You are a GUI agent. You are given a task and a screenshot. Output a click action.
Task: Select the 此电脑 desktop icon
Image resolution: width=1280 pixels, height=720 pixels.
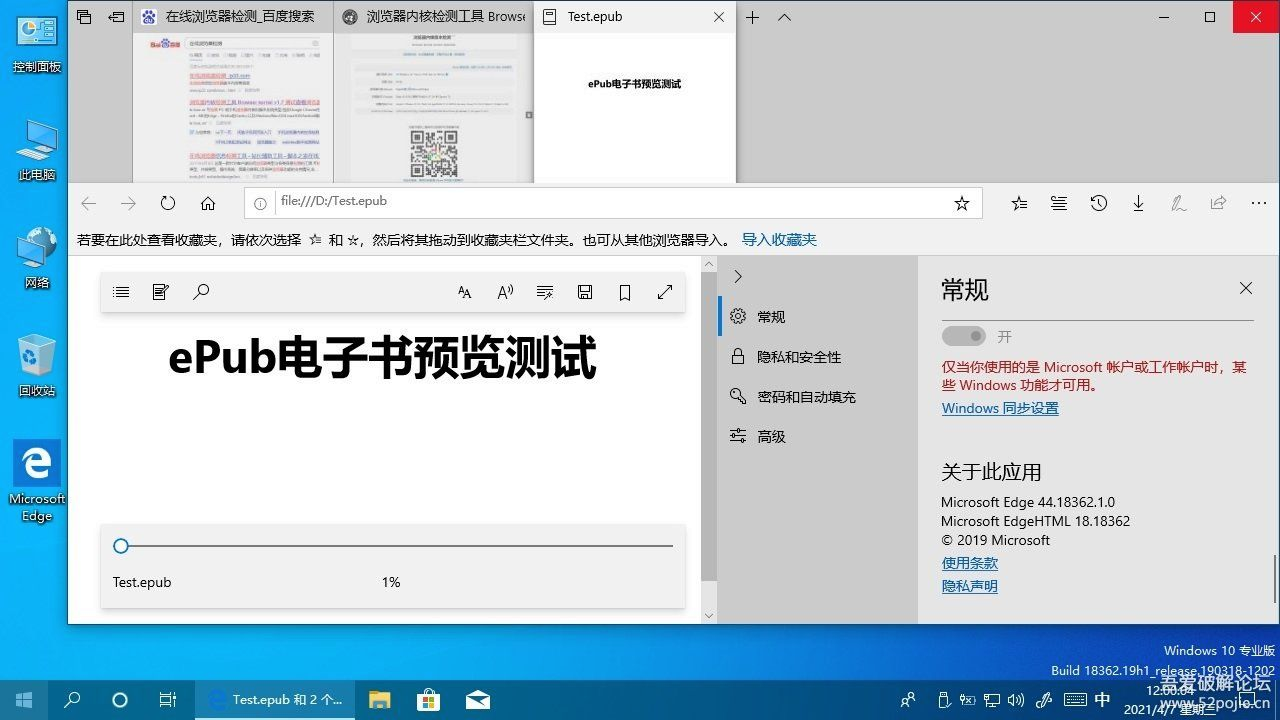pyautogui.click(x=37, y=151)
